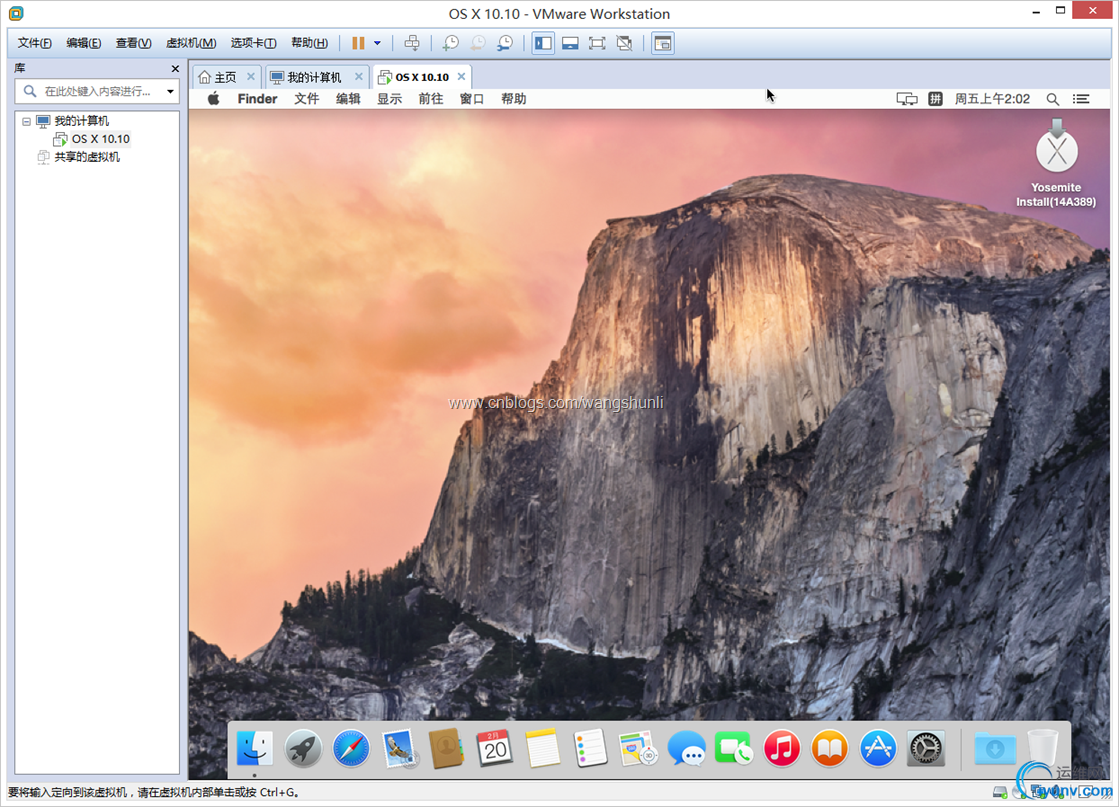
Task: Open Launchpad in the Dock
Action: [303, 748]
